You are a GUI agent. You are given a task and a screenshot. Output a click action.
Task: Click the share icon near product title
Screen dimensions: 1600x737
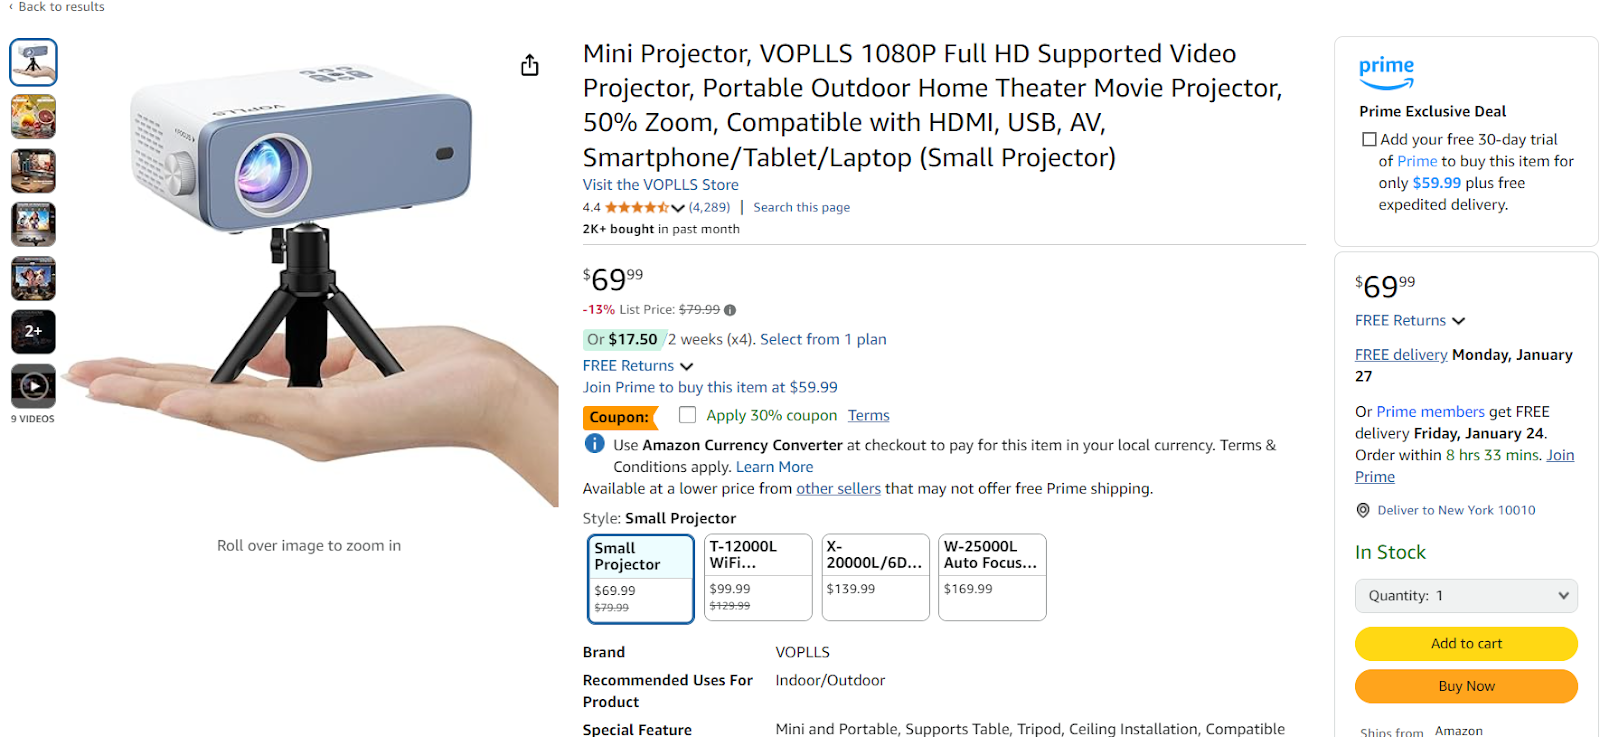click(x=529, y=64)
